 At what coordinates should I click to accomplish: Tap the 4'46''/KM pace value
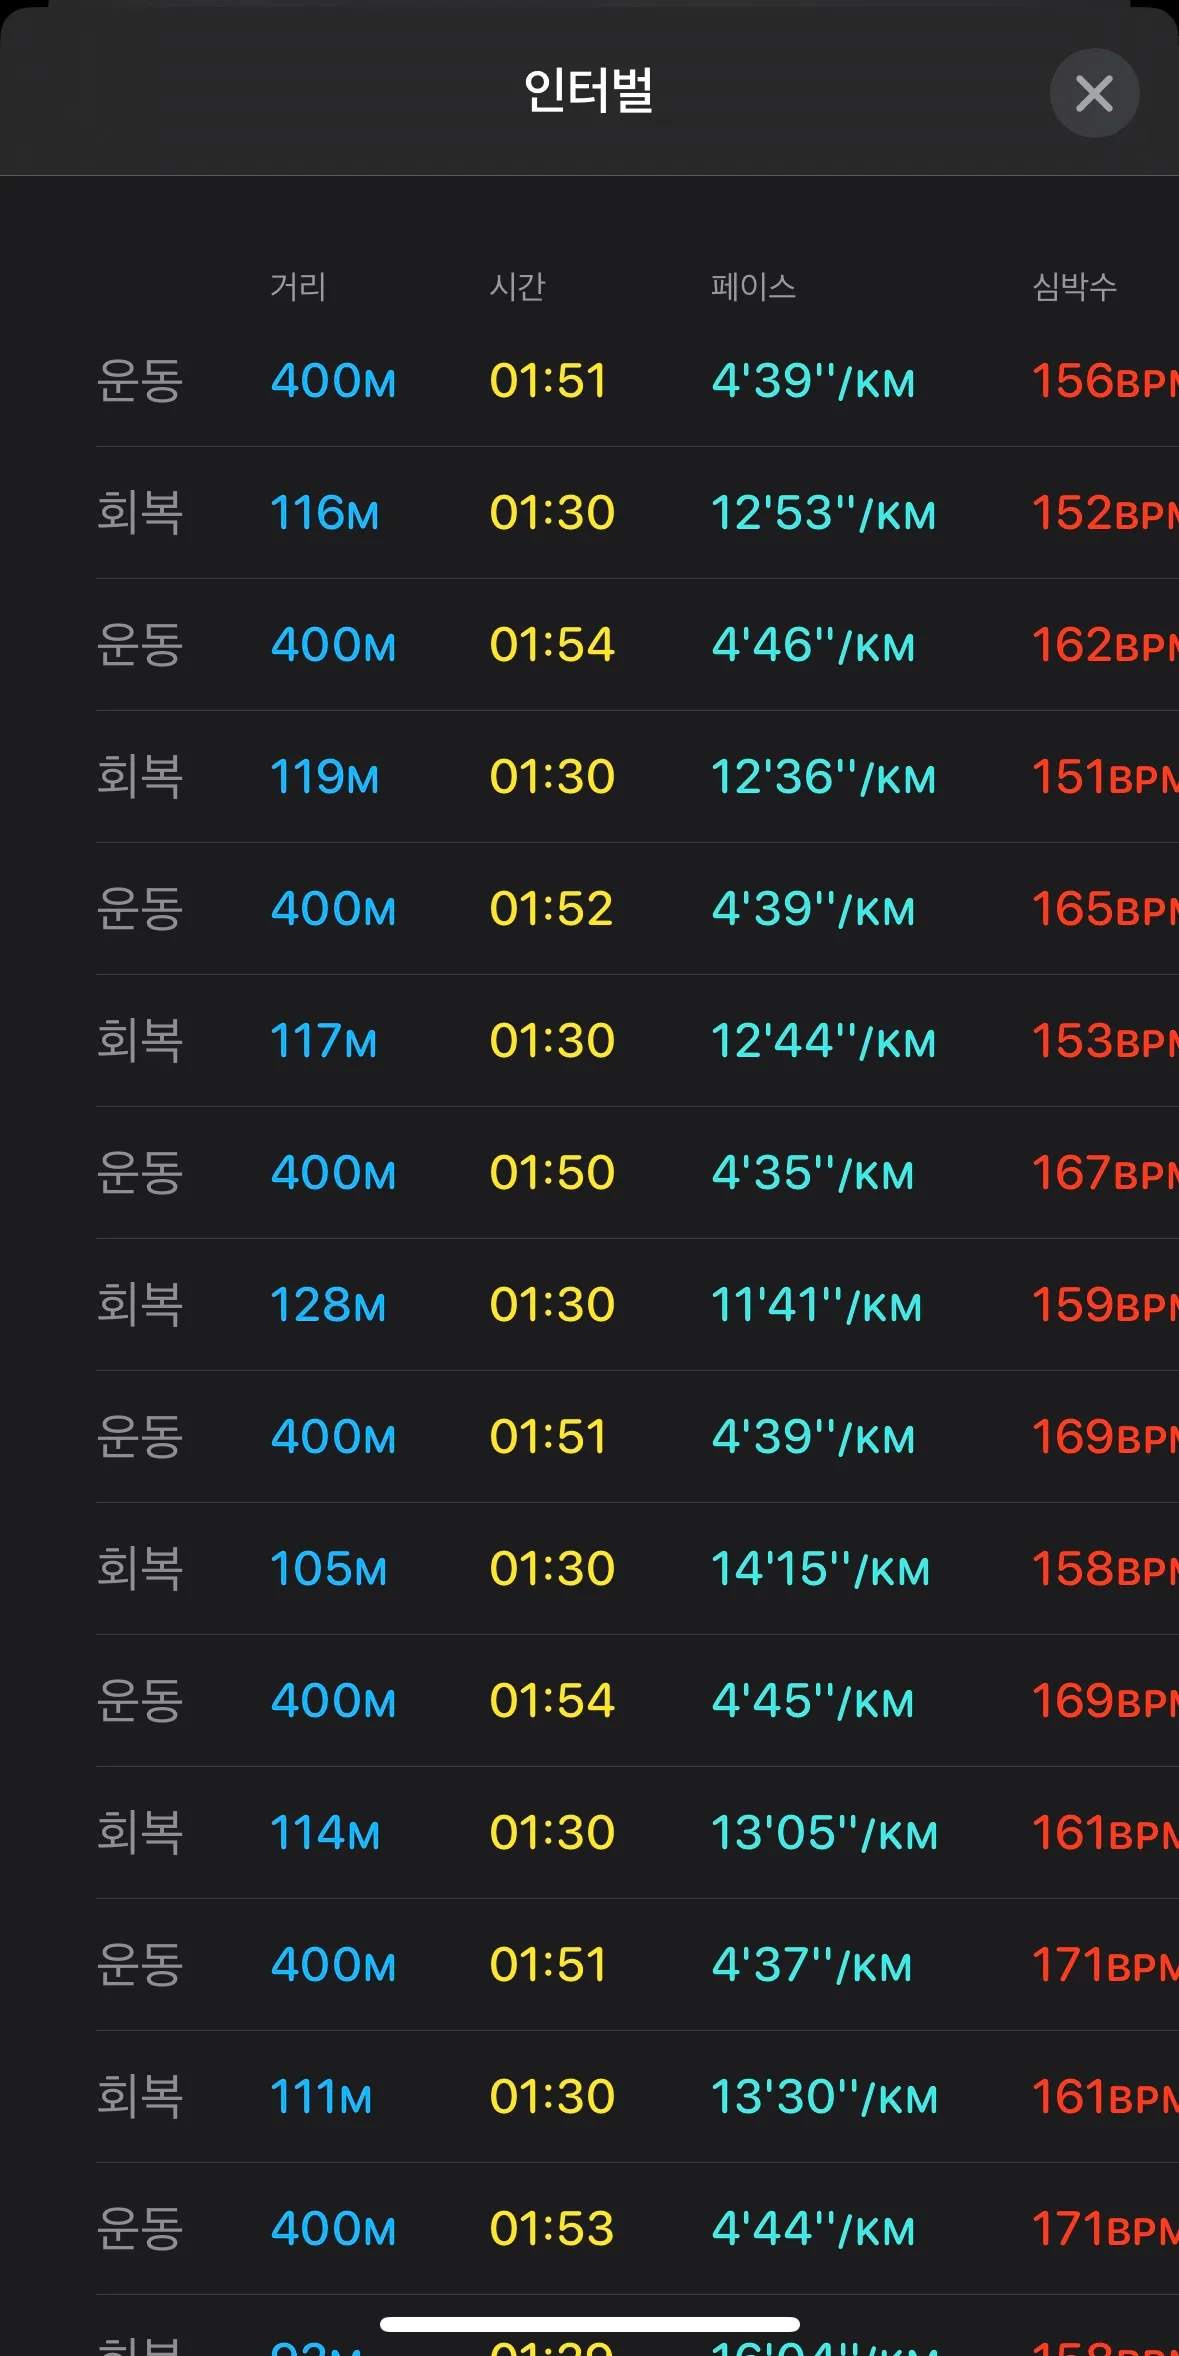tap(813, 645)
